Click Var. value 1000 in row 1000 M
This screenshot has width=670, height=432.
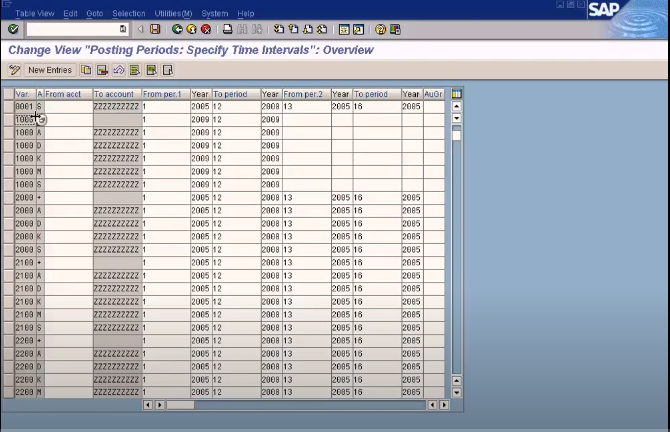[x=24, y=171]
